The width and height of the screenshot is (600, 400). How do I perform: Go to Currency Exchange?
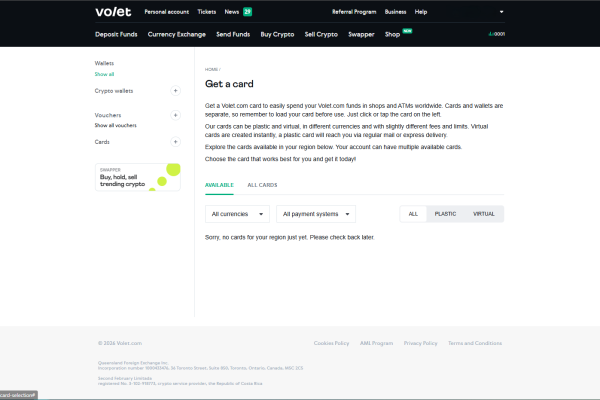tap(177, 34)
